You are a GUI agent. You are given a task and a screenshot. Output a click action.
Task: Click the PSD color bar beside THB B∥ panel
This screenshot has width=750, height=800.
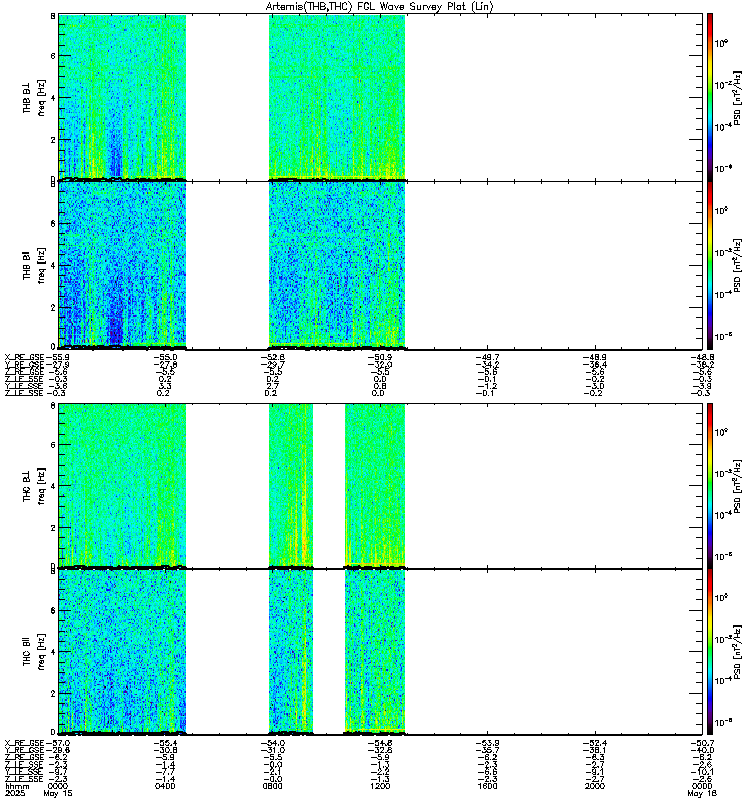click(x=710, y=265)
